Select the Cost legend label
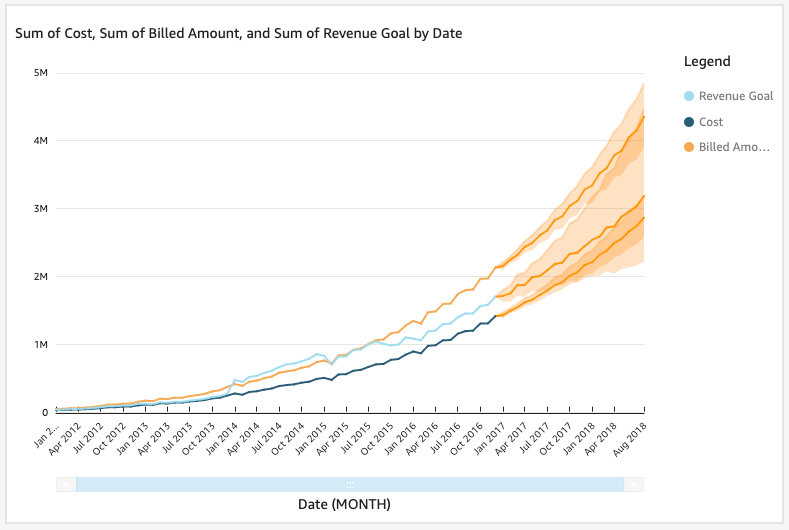Image resolution: width=789 pixels, height=530 pixels. pos(711,122)
